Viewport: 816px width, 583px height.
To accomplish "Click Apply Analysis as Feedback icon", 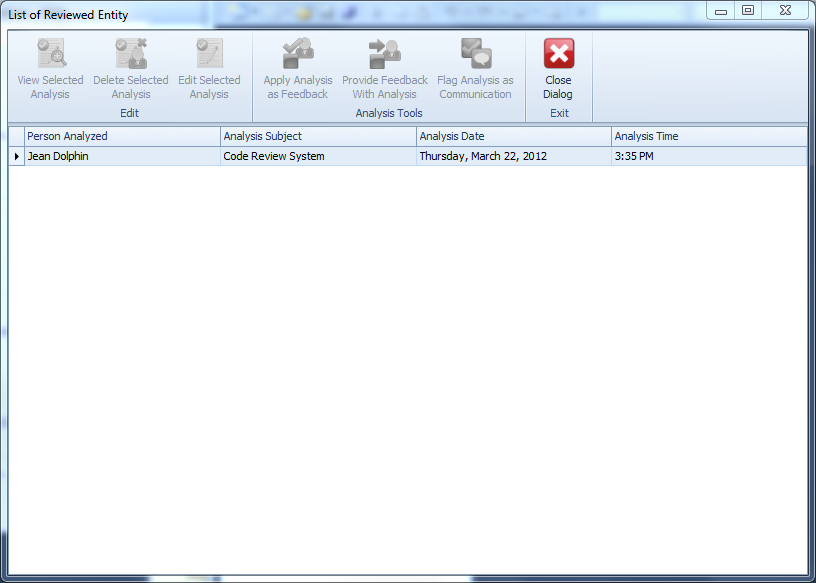I will click(298, 53).
